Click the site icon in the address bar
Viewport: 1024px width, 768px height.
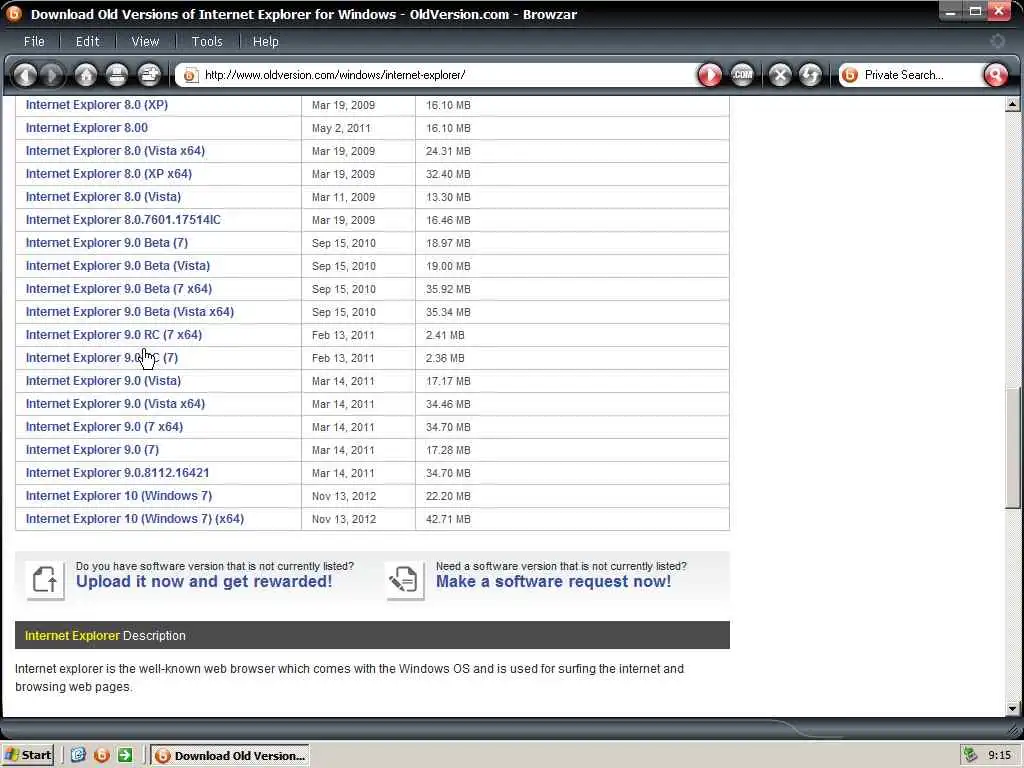click(190, 75)
